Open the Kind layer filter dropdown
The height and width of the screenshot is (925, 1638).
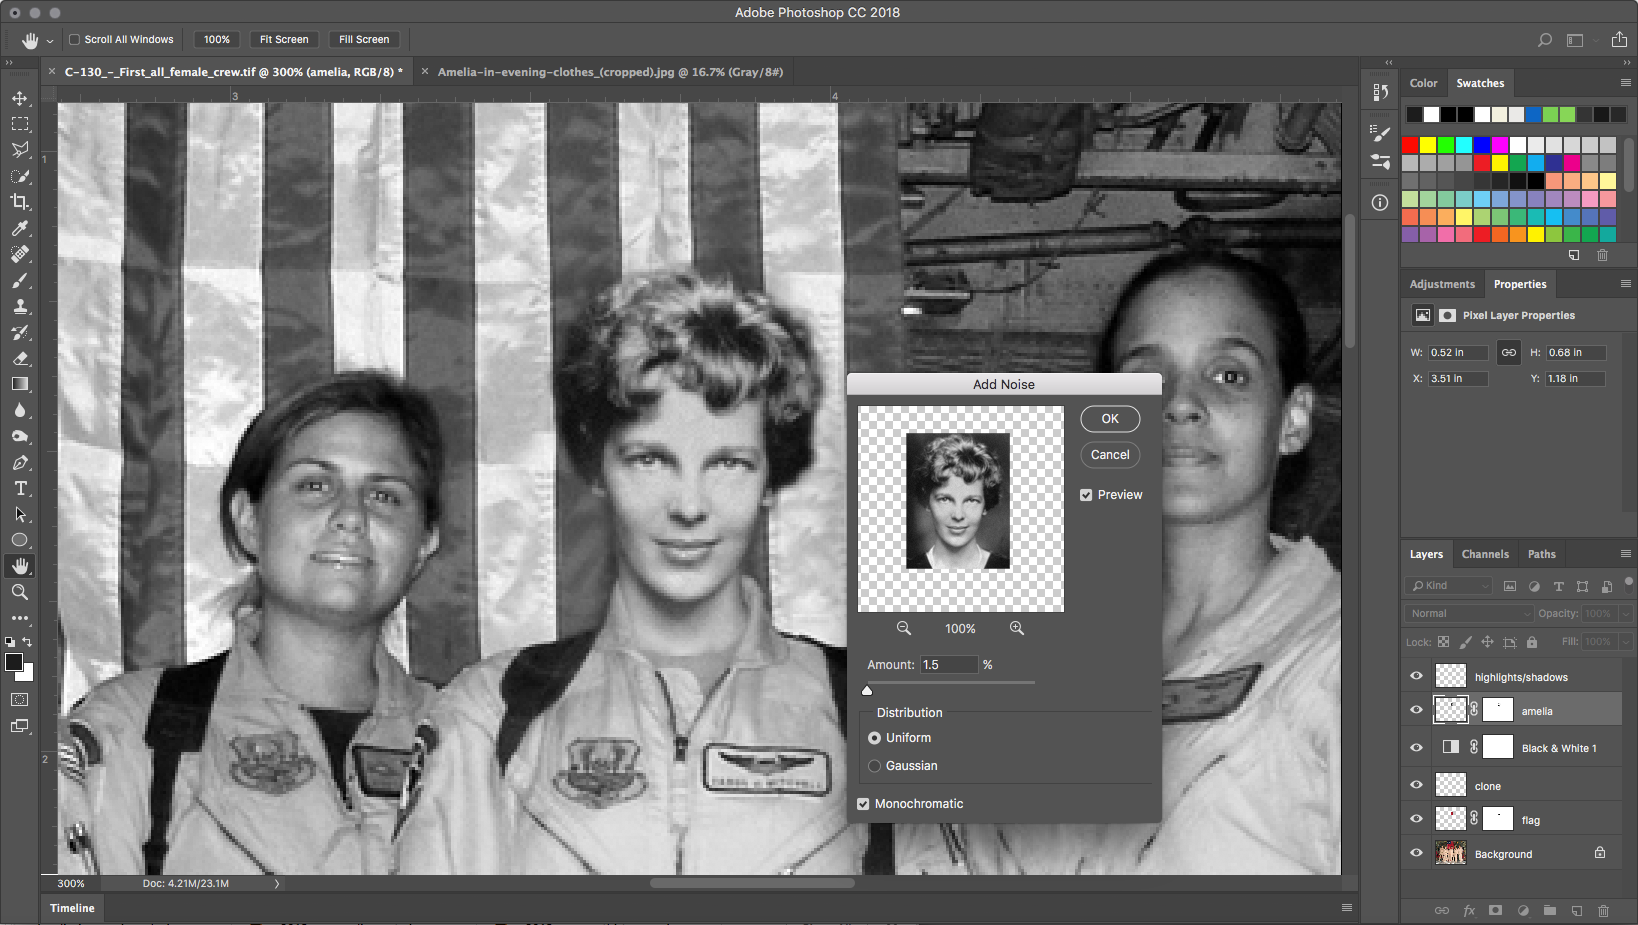(1448, 586)
